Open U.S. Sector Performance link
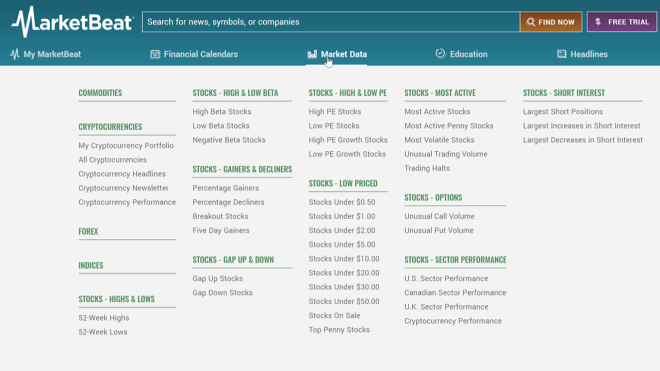Image resolution: width=660 pixels, height=371 pixels. tap(446, 278)
